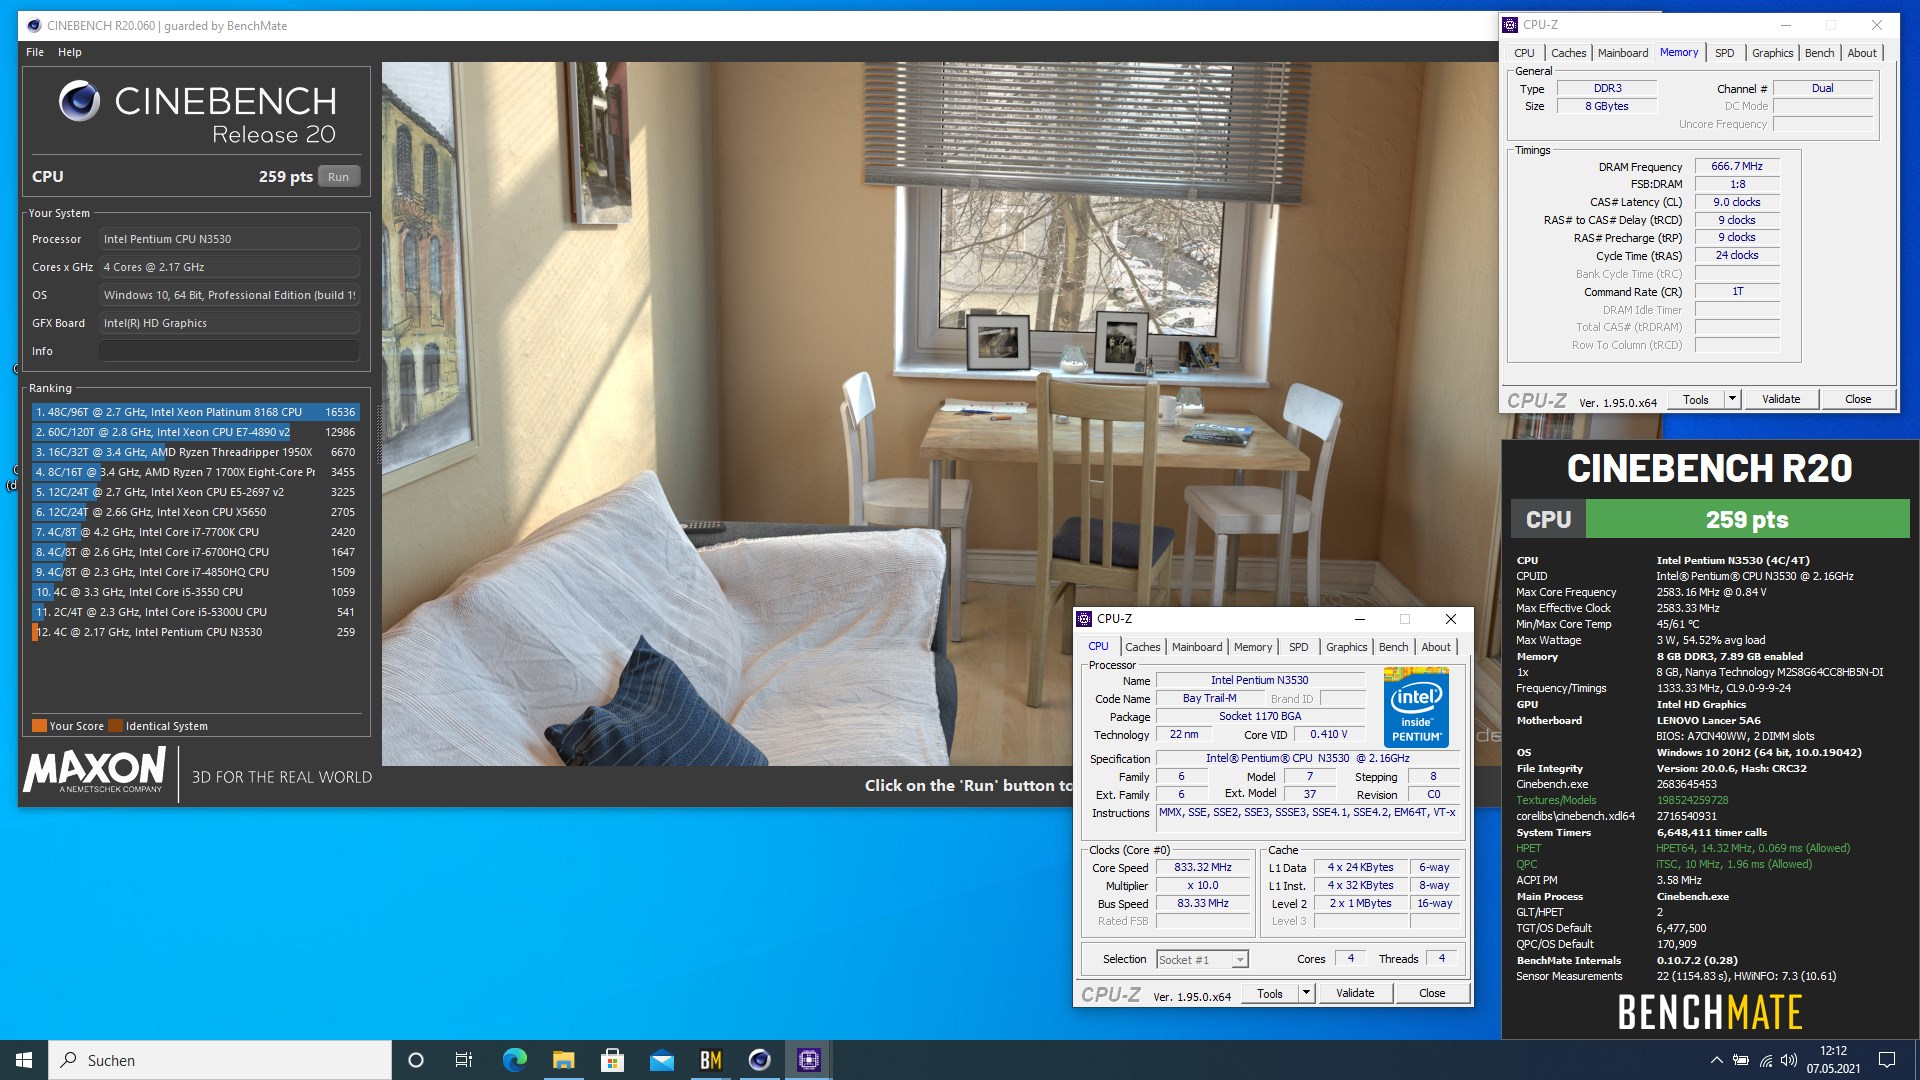Click Close button in upper CPU-Z window

[1858, 399]
